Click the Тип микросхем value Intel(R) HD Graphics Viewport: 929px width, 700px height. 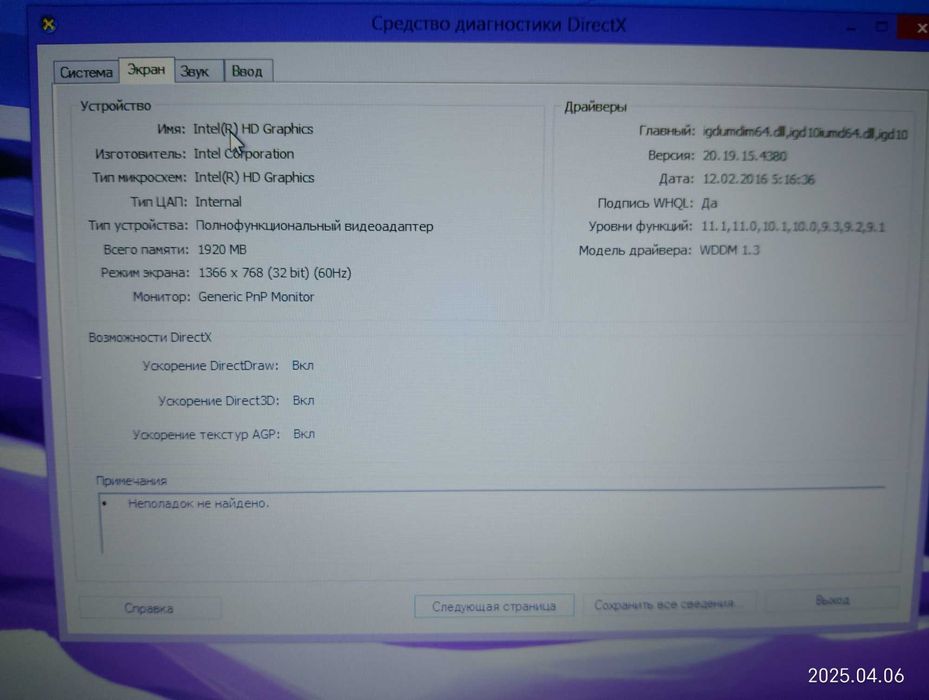point(254,177)
